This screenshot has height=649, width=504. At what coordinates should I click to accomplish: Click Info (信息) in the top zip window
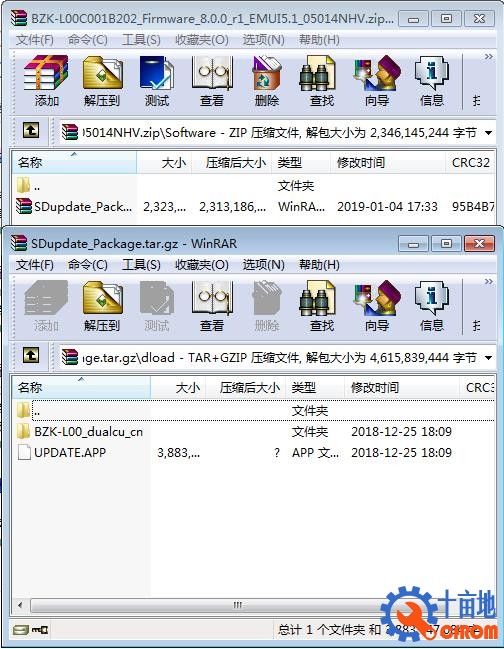(x=432, y=81)
